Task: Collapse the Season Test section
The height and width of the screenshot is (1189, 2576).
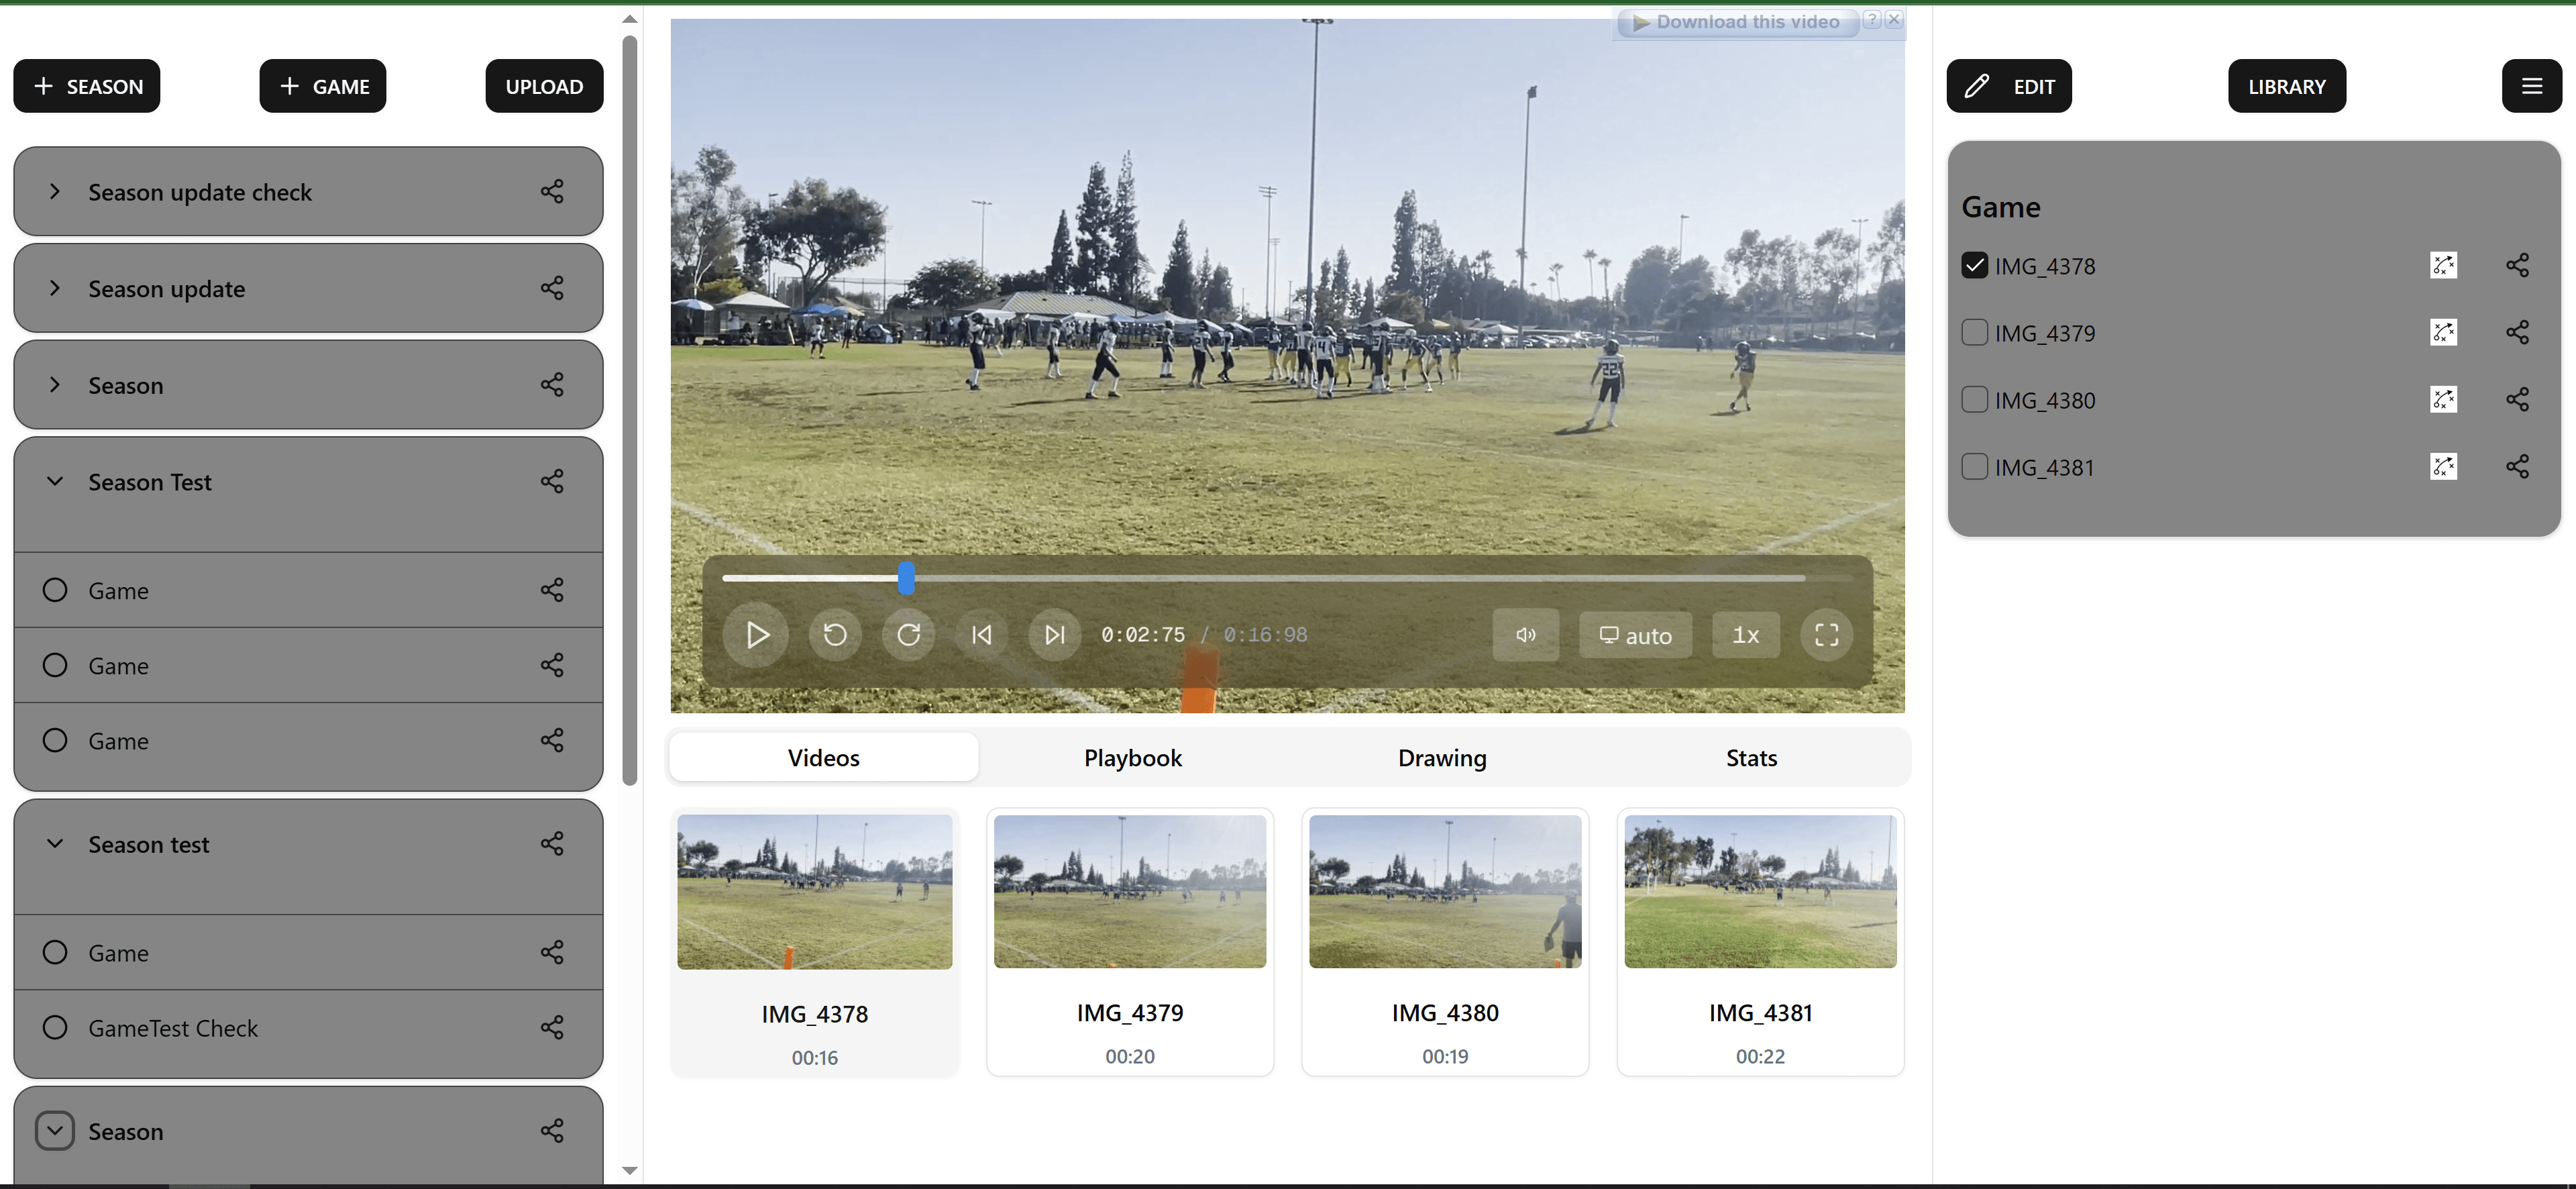Action: (55, 481)
